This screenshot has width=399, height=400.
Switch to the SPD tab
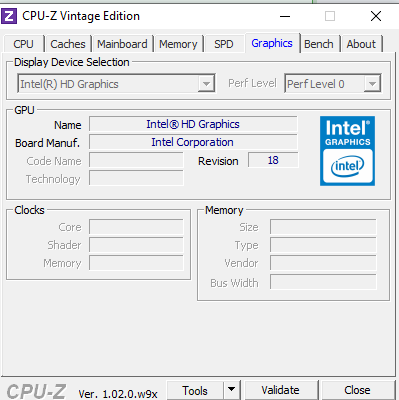tap(224, 44)
